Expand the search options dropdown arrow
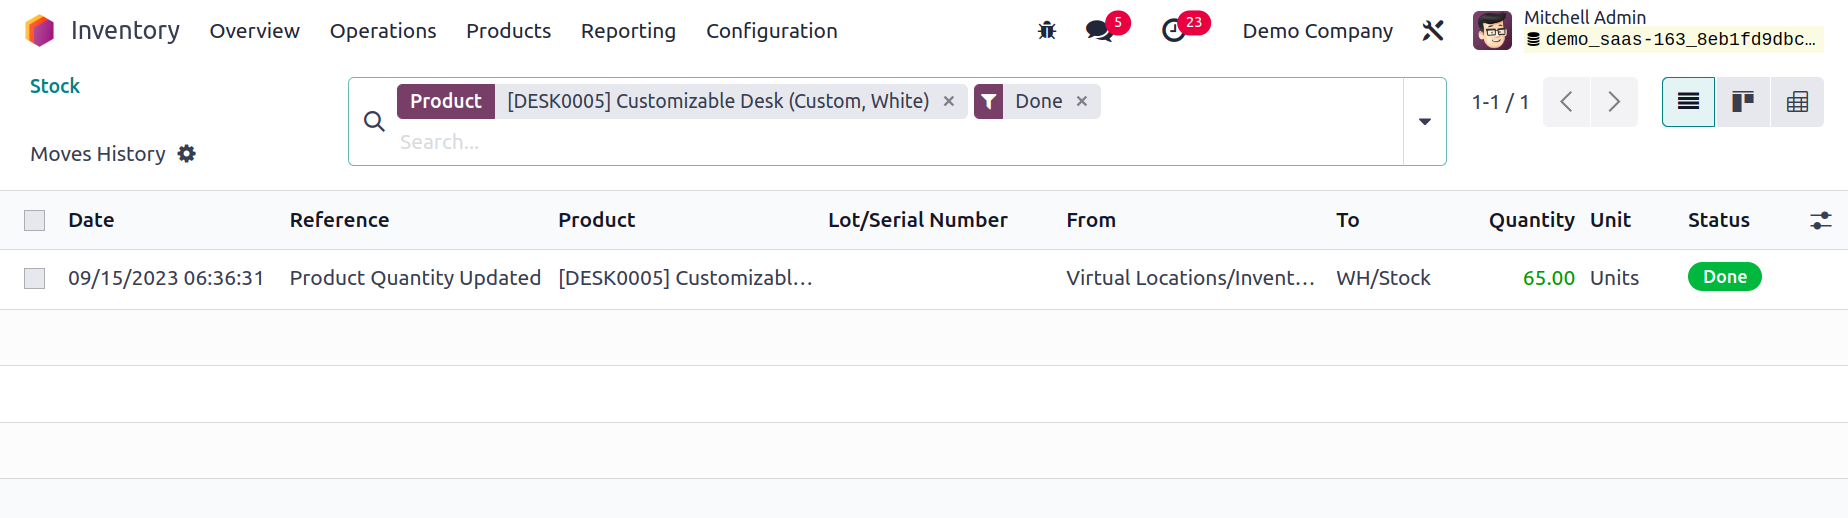 pos(1425,122)
